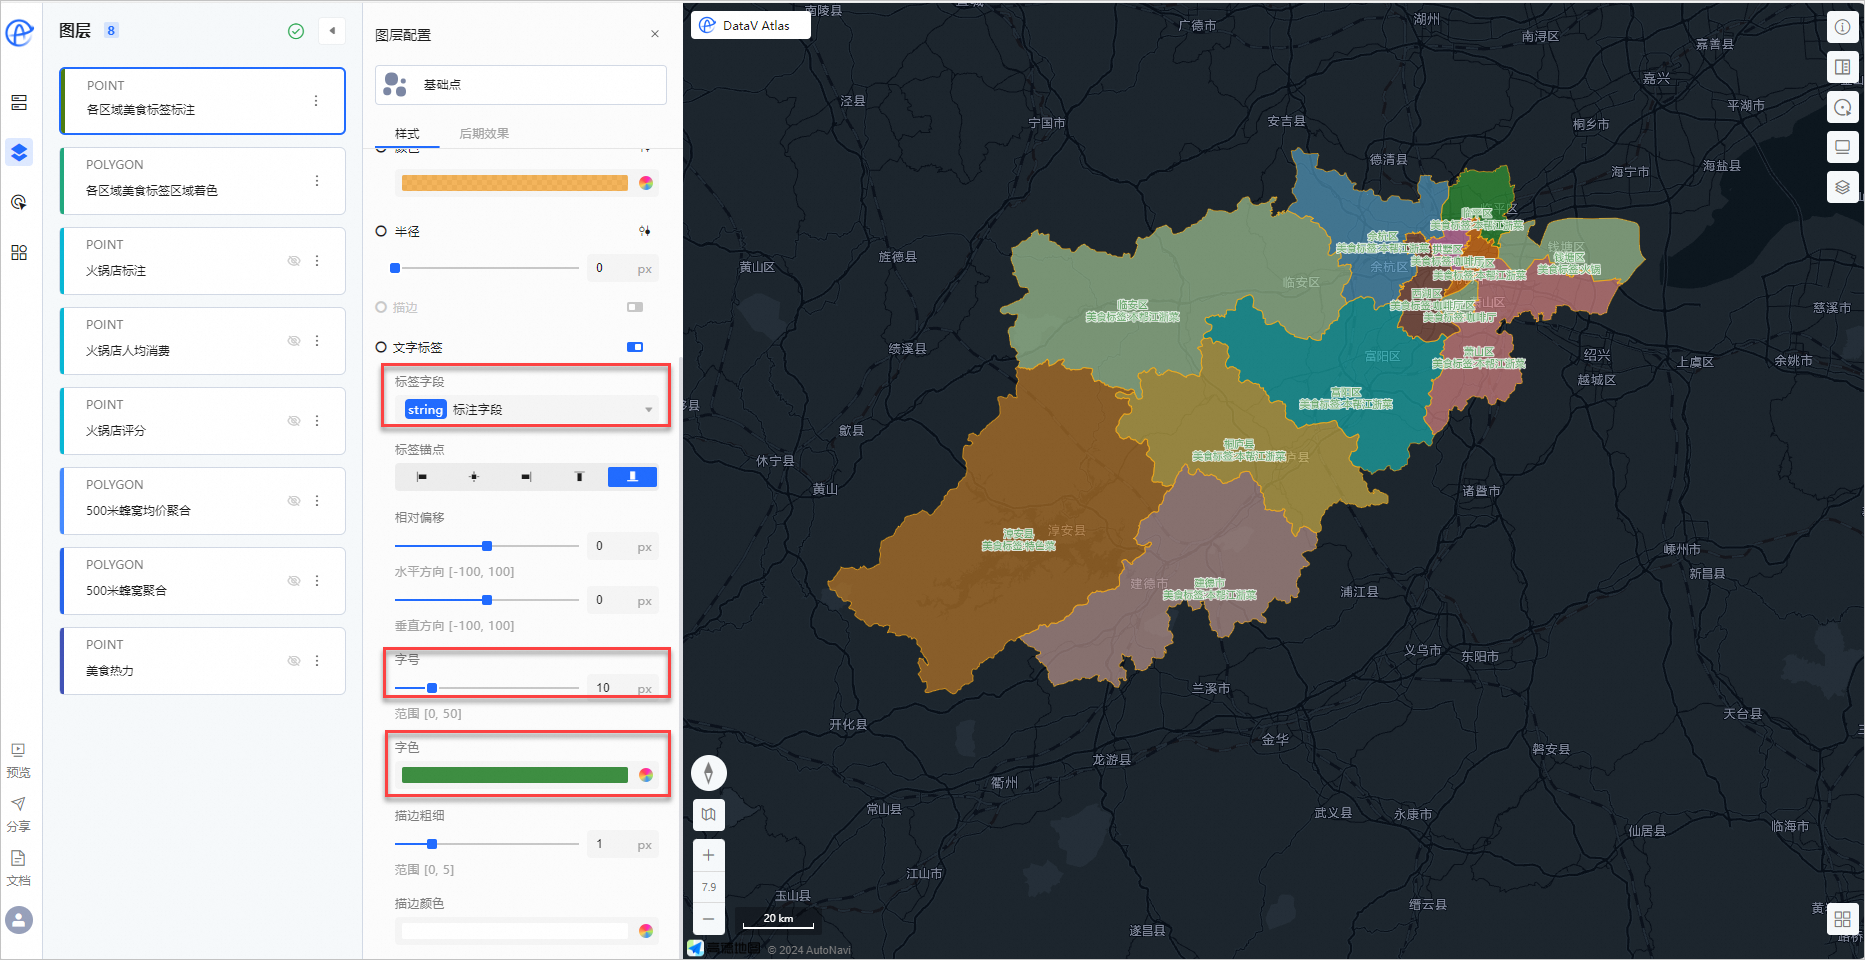Toggle the 描边 switch on
1865x960 pixels.
(635, 307)
